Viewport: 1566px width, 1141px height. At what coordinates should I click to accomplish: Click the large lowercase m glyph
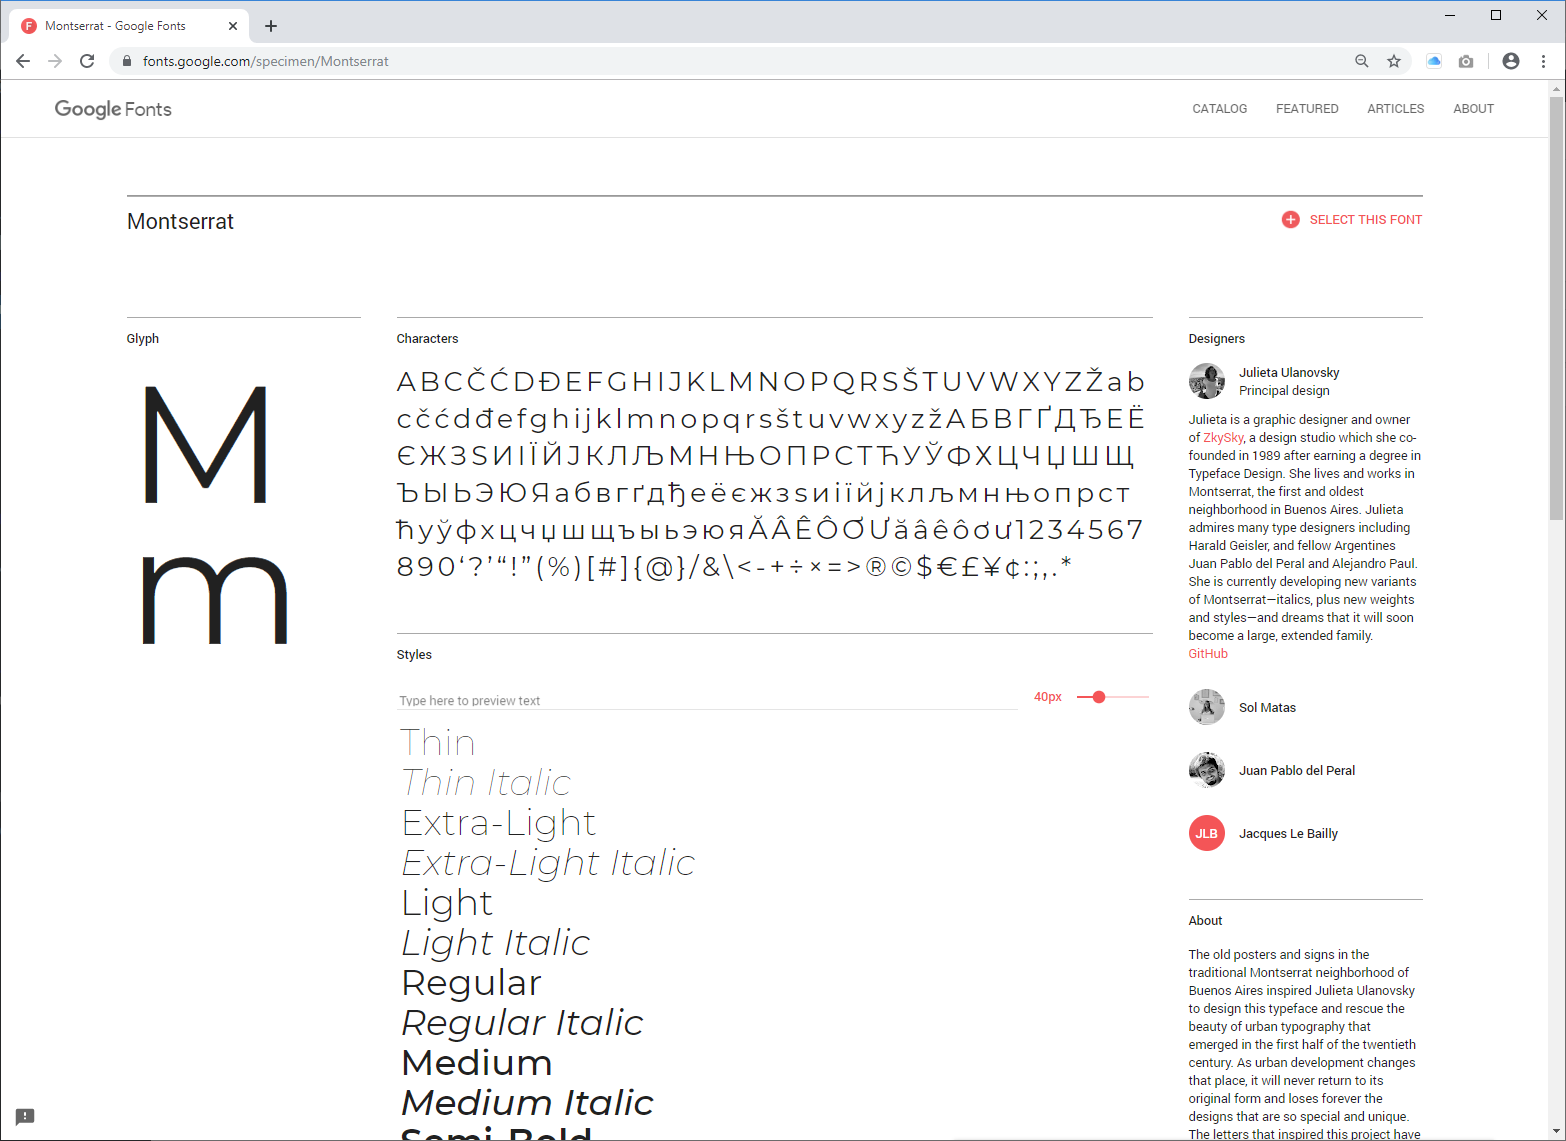(x=214, y=600)
